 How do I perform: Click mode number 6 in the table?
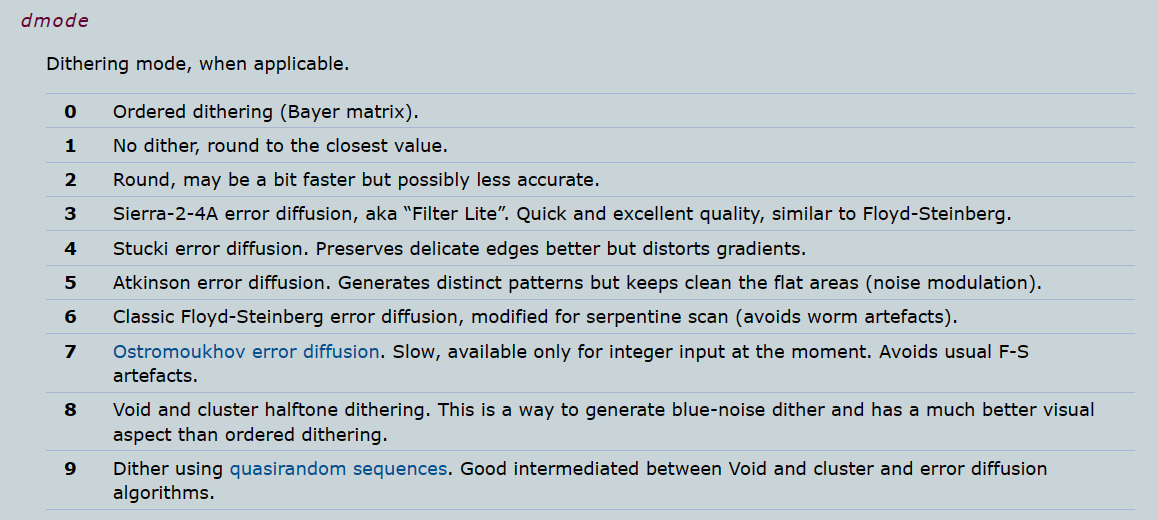point(70,317)
